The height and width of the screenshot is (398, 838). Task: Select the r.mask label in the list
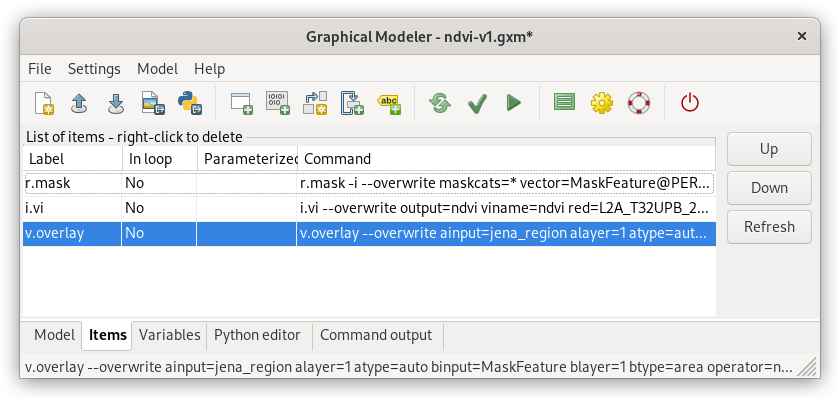48,183
